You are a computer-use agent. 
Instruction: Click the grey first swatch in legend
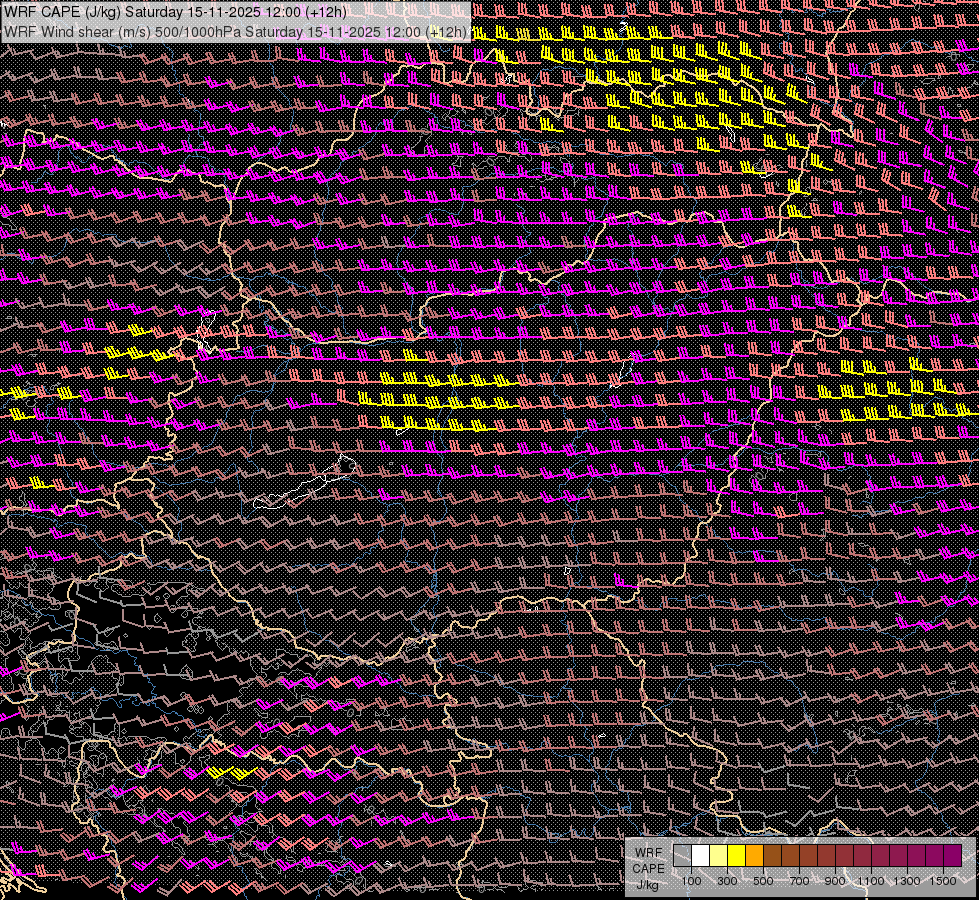[x=682, y=855]
